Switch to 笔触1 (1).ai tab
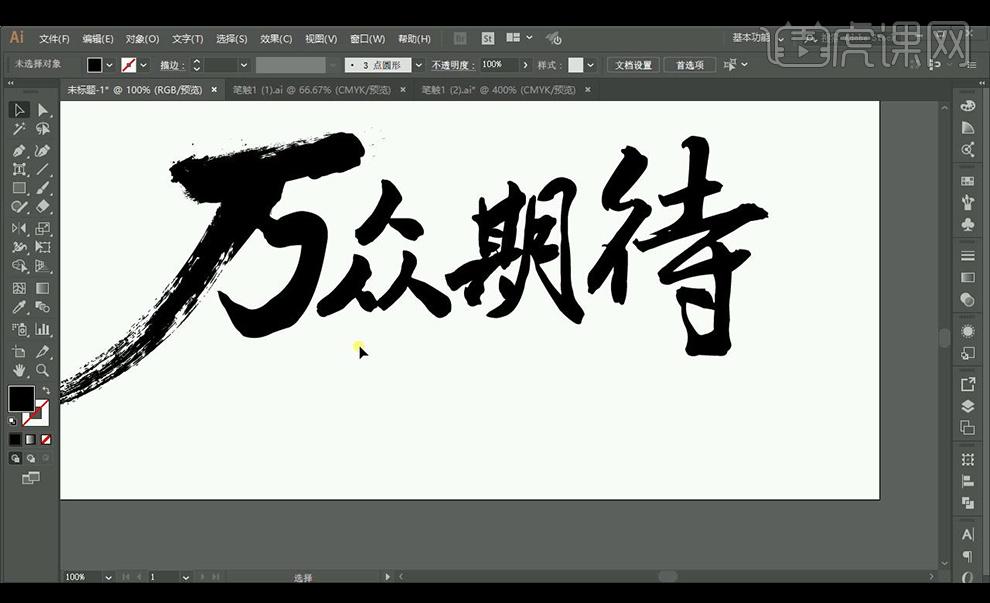Screen dimensions: 990x603 (x=312, y=90)
